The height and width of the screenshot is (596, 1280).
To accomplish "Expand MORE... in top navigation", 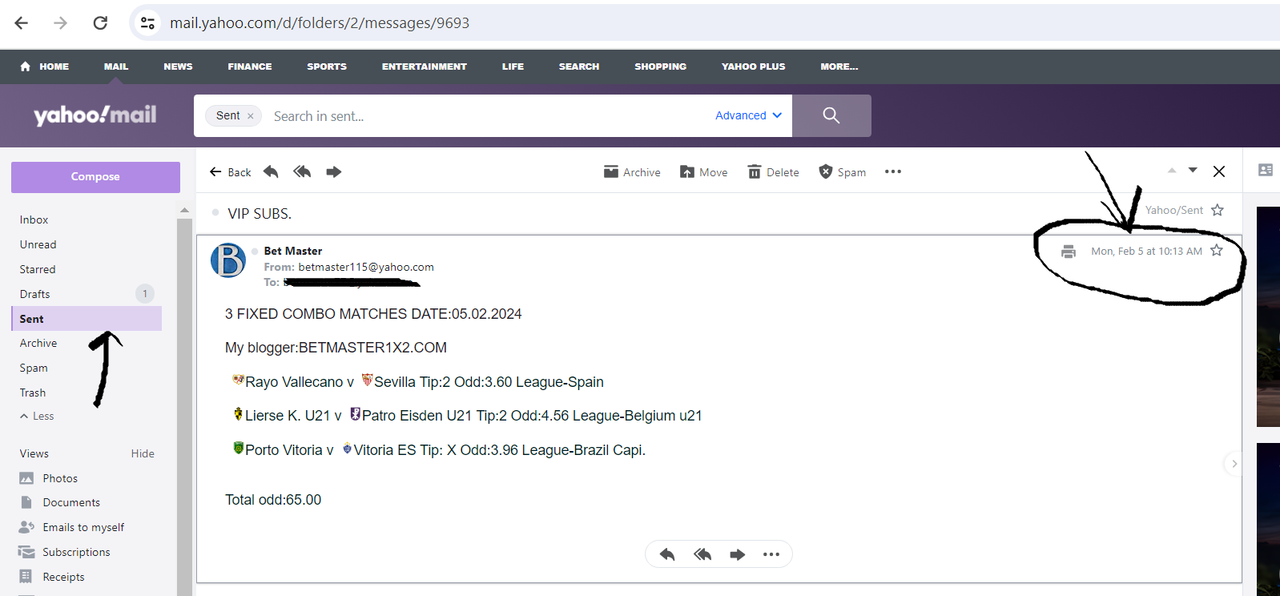I will [839, 66].
